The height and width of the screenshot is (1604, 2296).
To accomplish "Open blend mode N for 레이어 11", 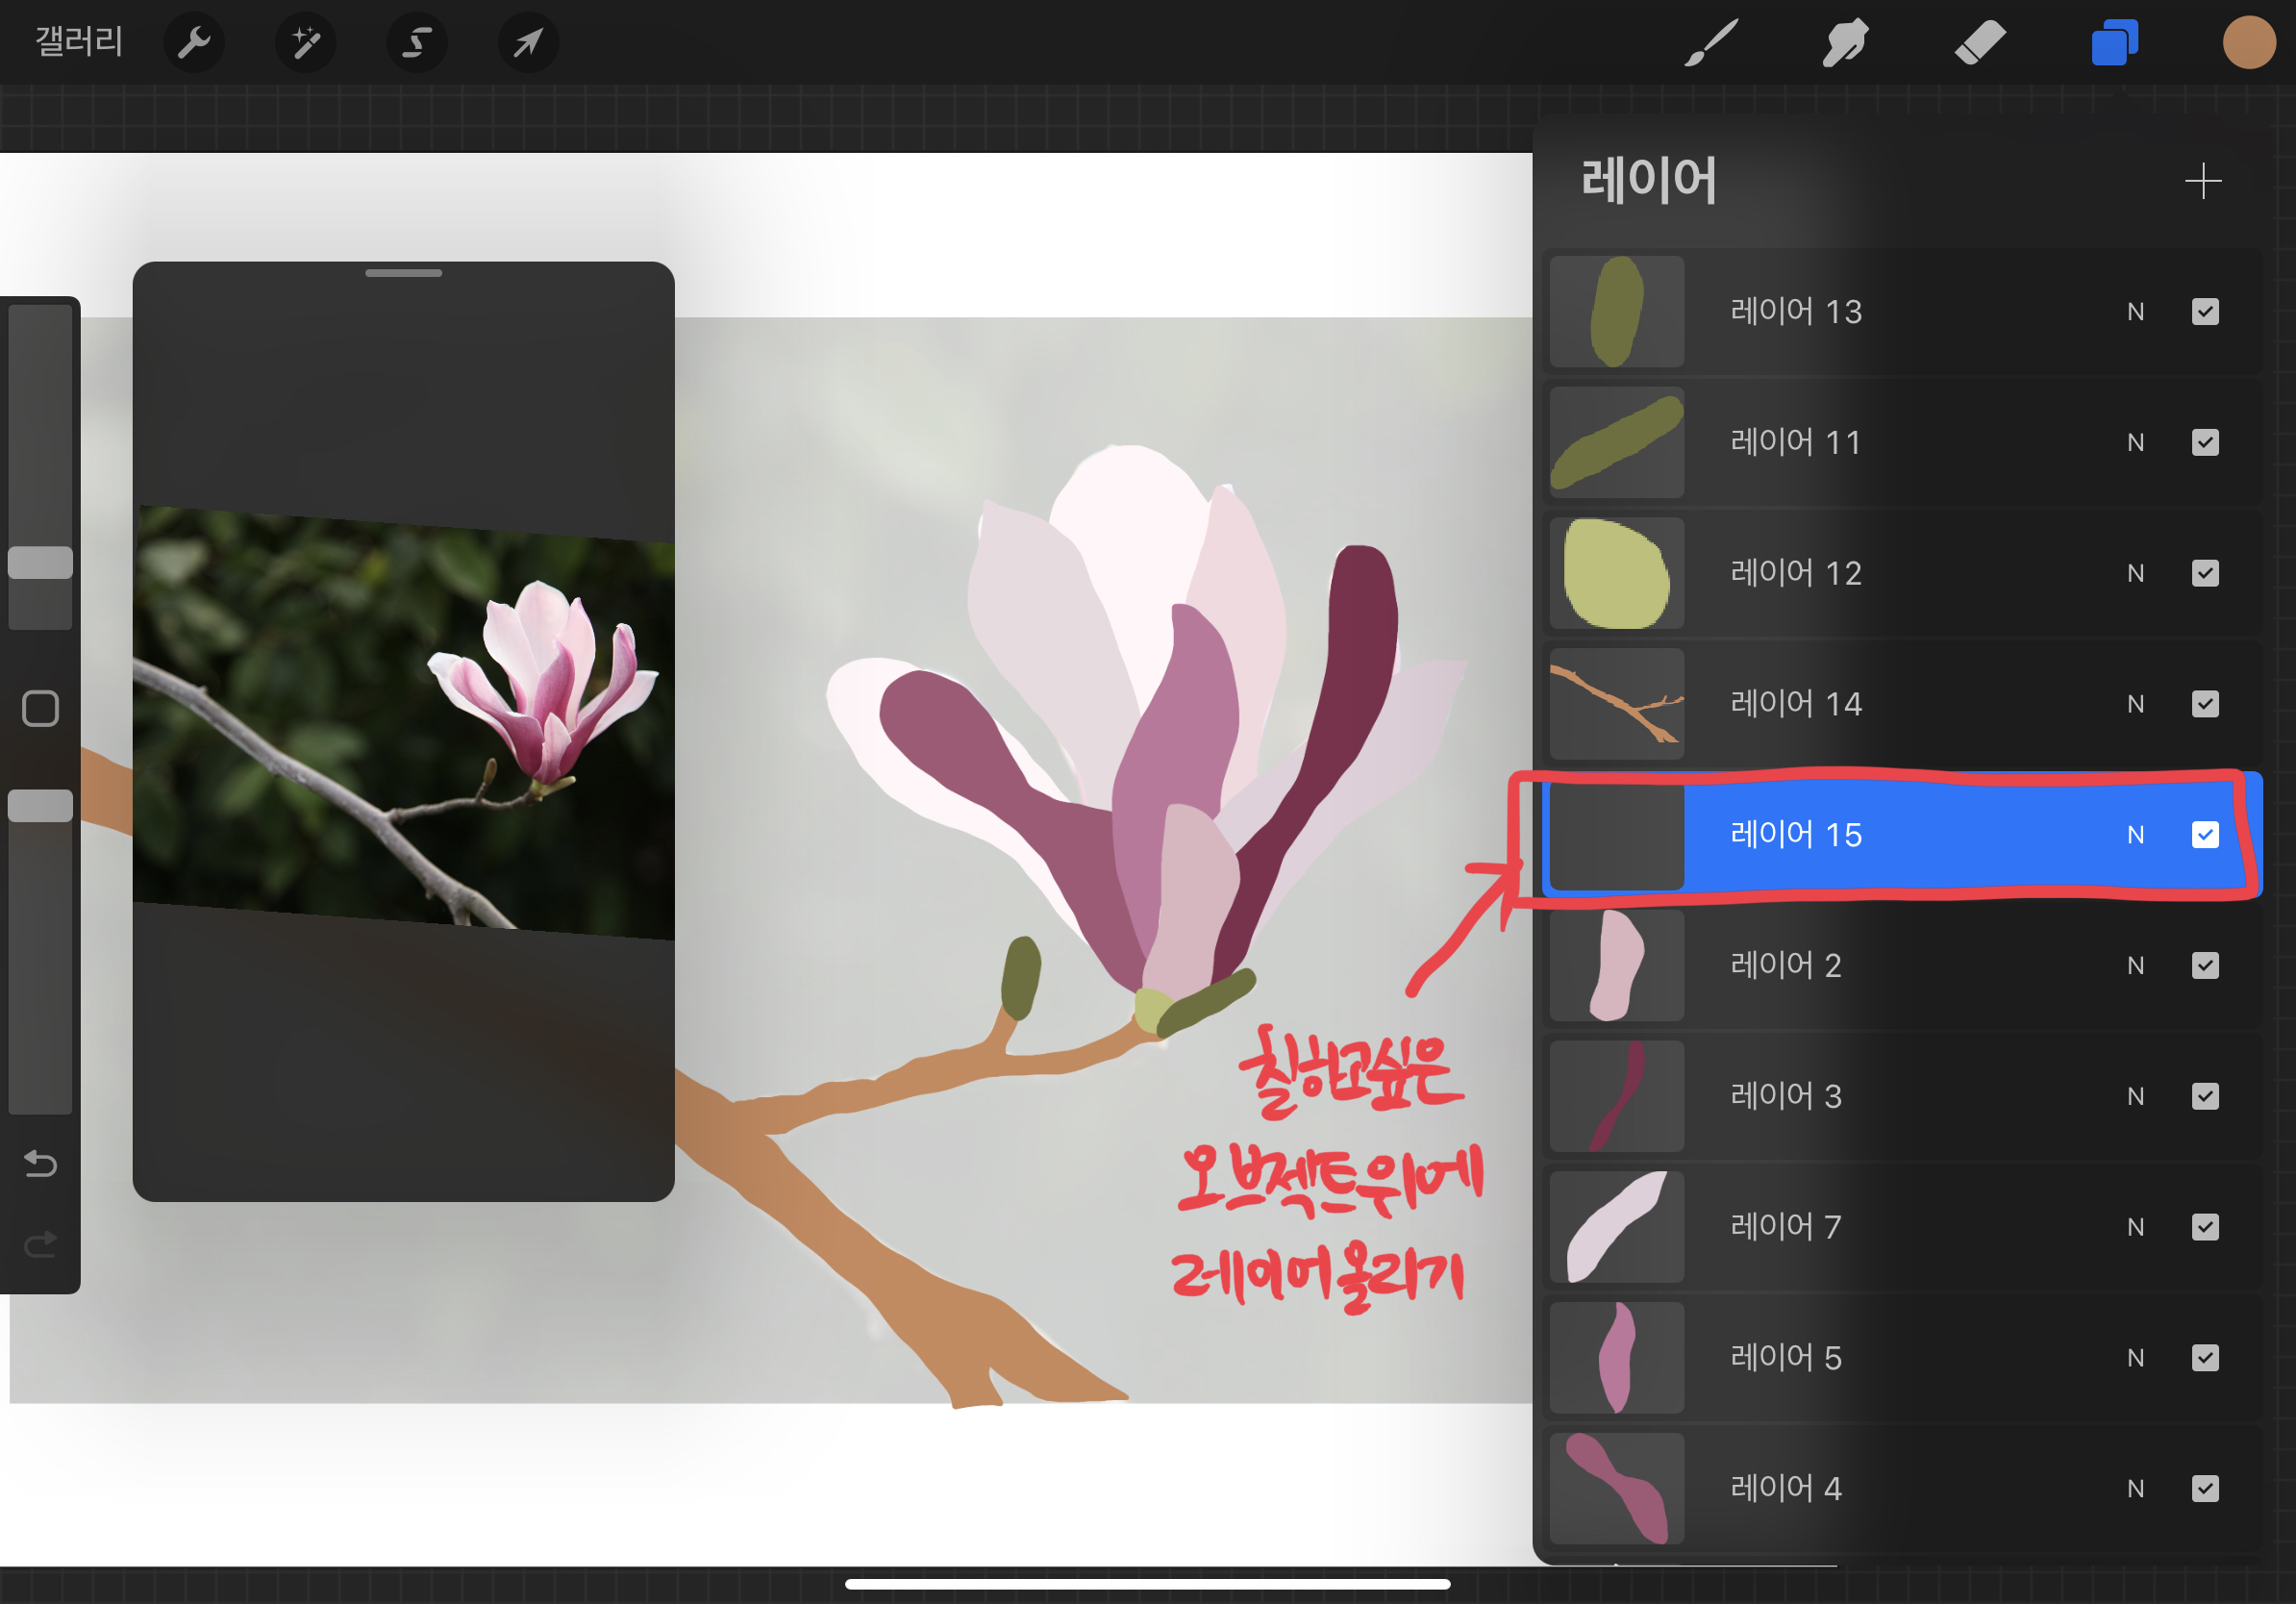I will 2135,443.
